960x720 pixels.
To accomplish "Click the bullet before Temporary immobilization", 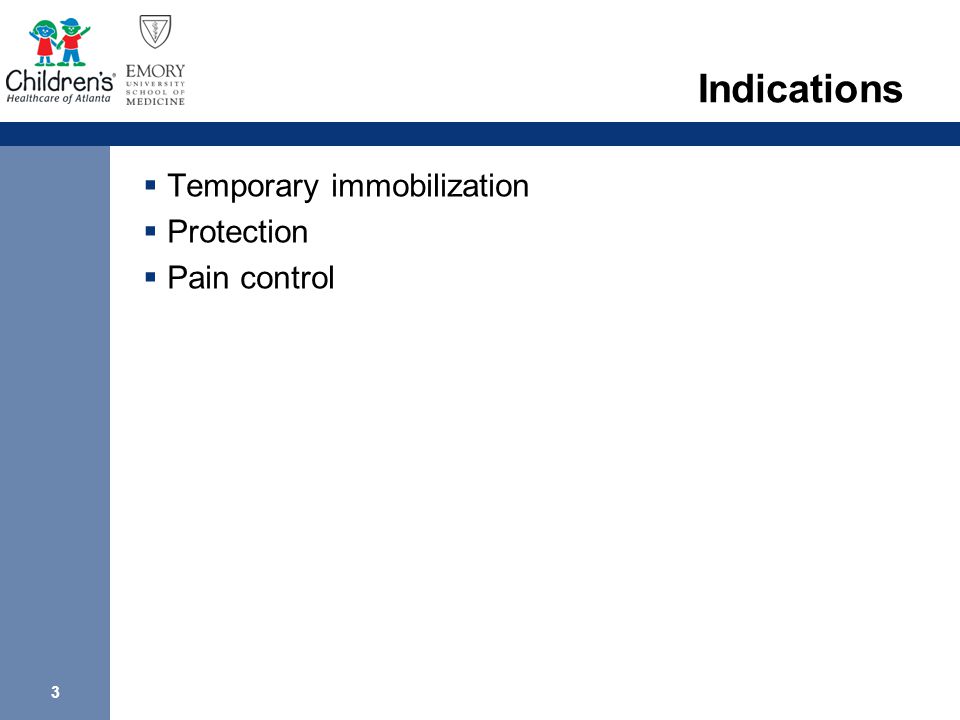I will pyautogui.click(x=151, y=184).
